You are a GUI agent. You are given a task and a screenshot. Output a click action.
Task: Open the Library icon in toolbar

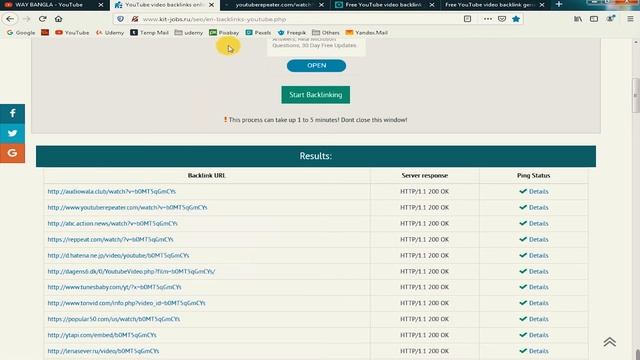point(578,19)
